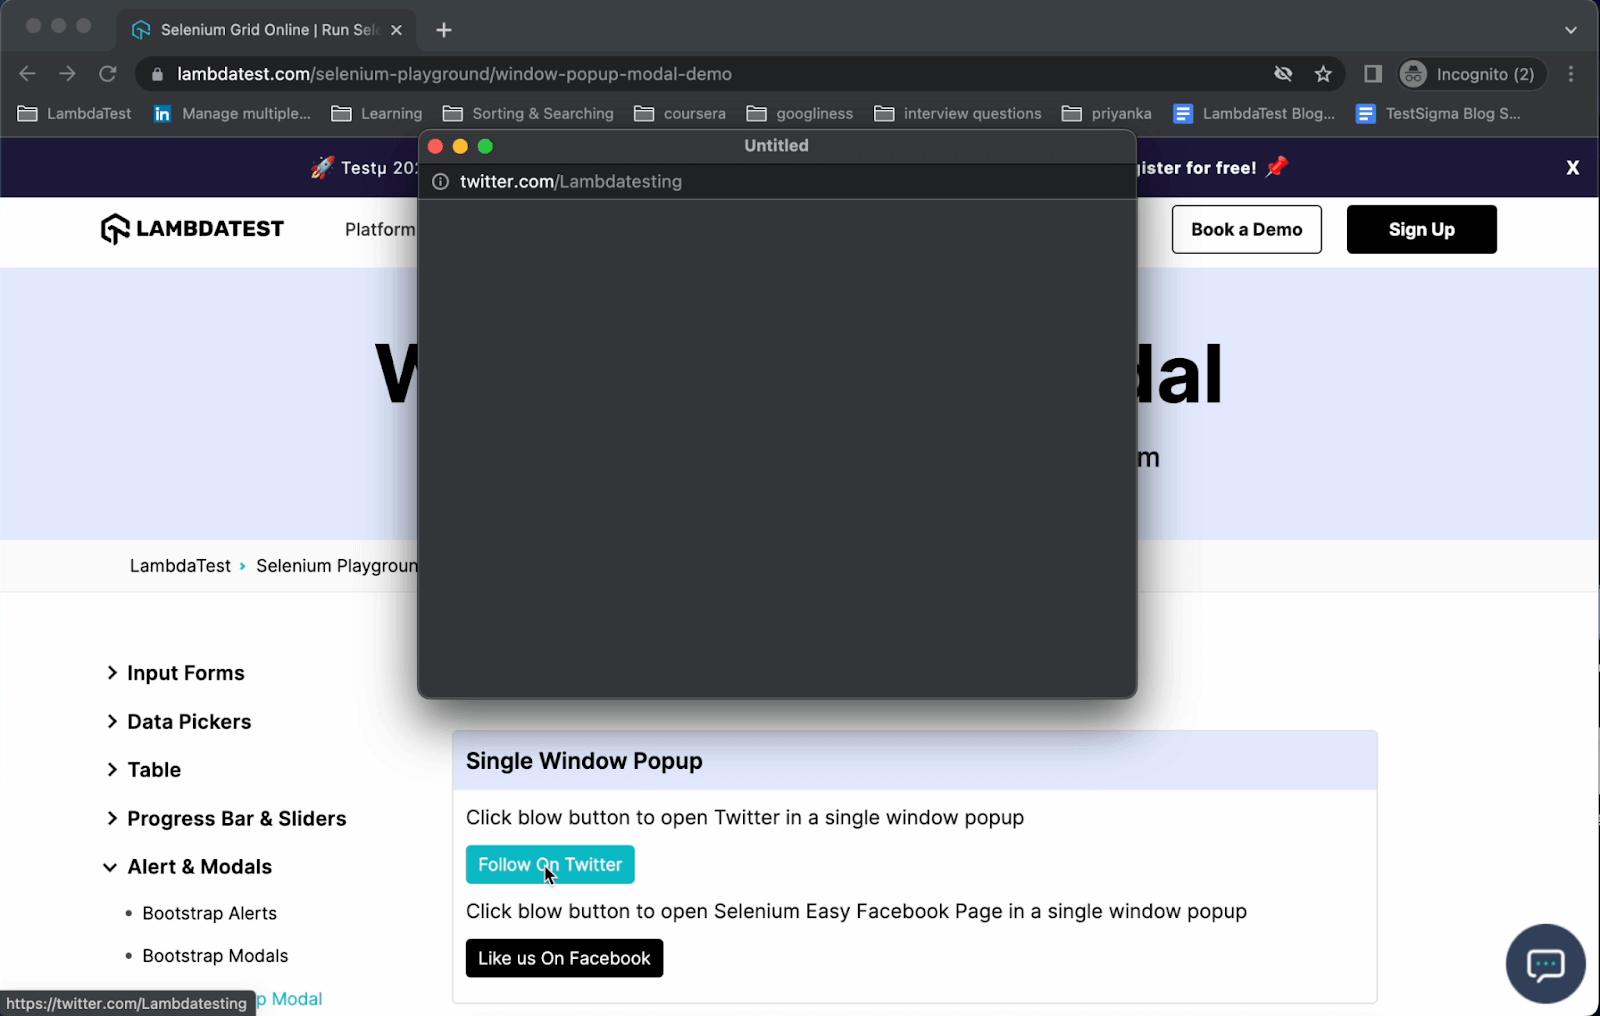Screen dimensions: 1600x1016
Task: Click the site info icon in the popup window
Action: 440,182
